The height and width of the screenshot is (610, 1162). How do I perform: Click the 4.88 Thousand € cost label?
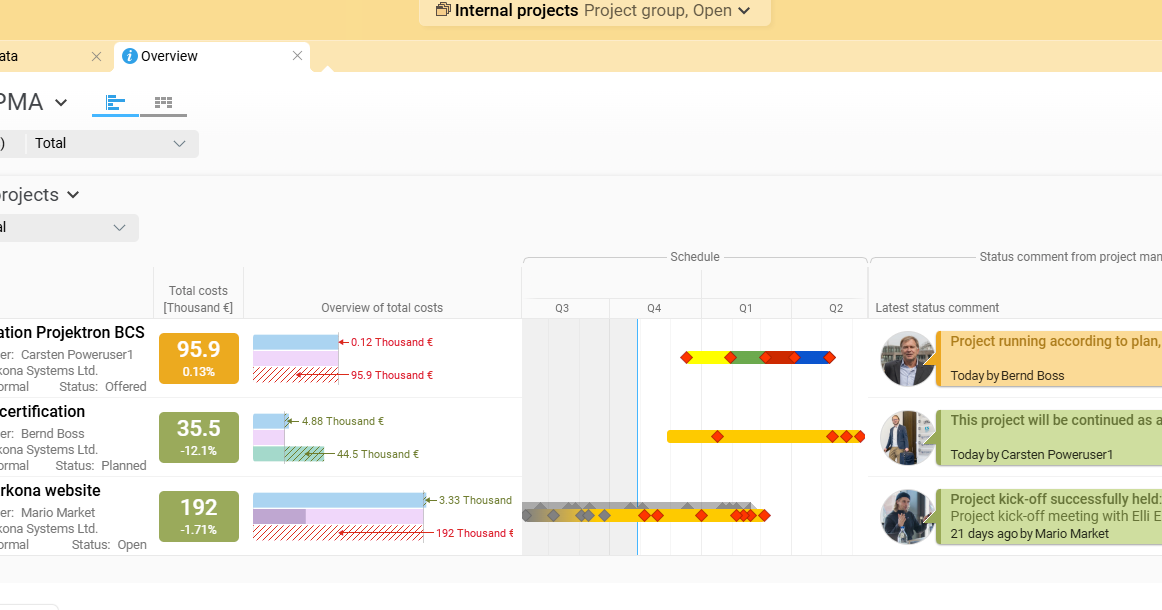click(342, 421)
